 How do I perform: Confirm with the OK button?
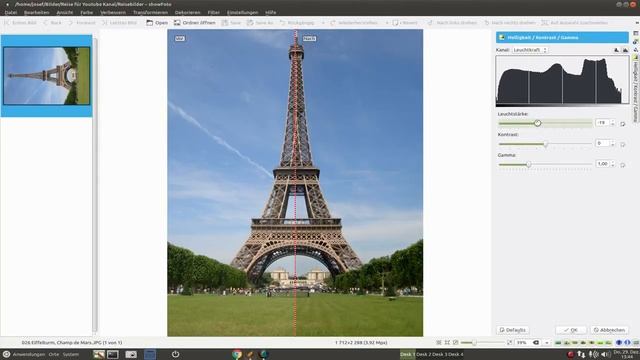571,330
